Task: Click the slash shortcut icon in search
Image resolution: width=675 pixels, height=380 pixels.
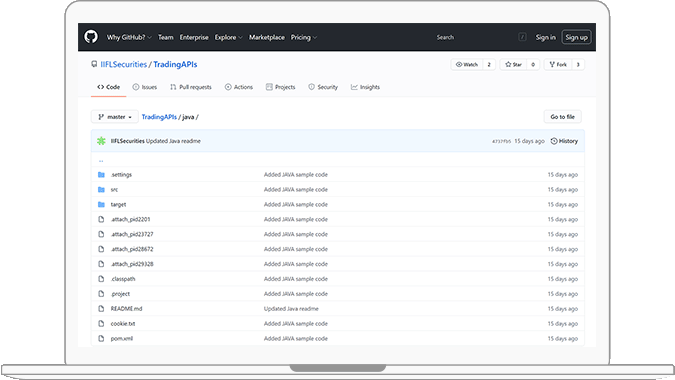Action: pyautogui.click(x=522, y=37)
